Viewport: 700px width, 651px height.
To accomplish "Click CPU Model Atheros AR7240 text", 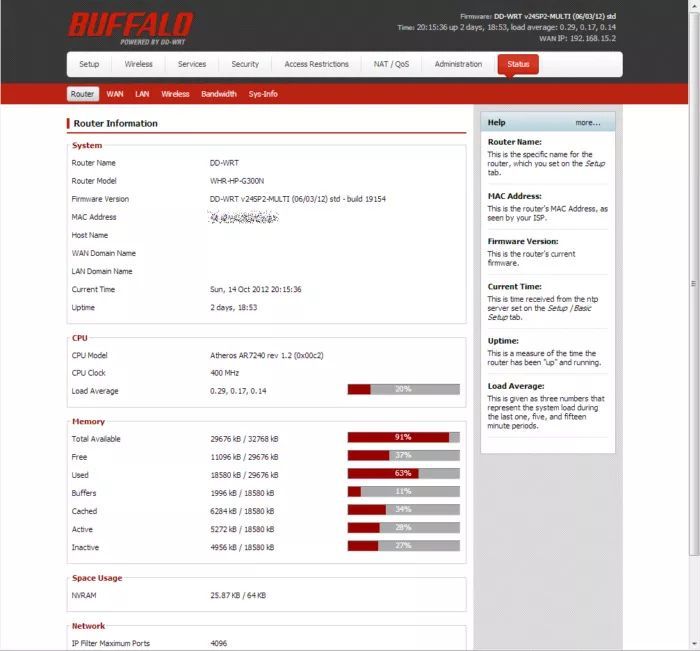I will click(x=267, y=355).
